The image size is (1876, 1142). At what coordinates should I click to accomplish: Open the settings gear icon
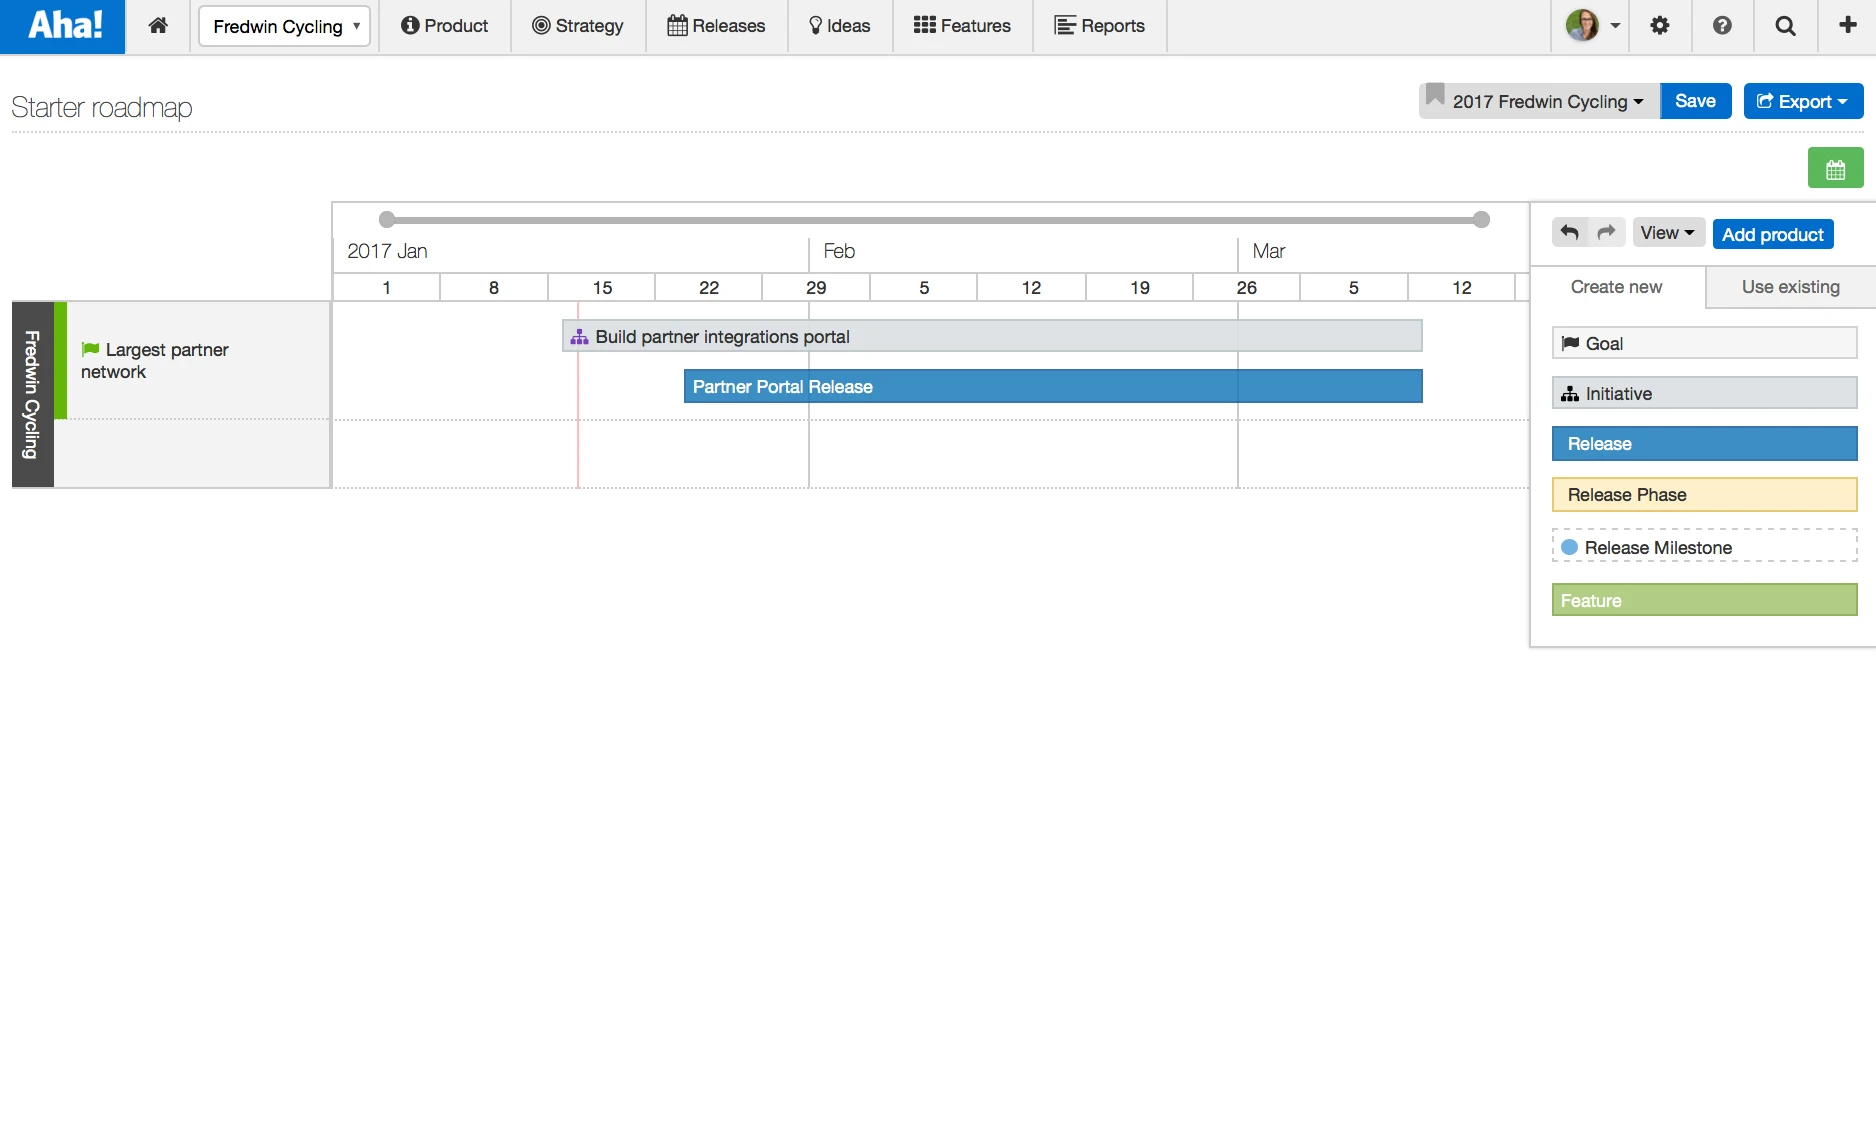(x=1660, y=26)
